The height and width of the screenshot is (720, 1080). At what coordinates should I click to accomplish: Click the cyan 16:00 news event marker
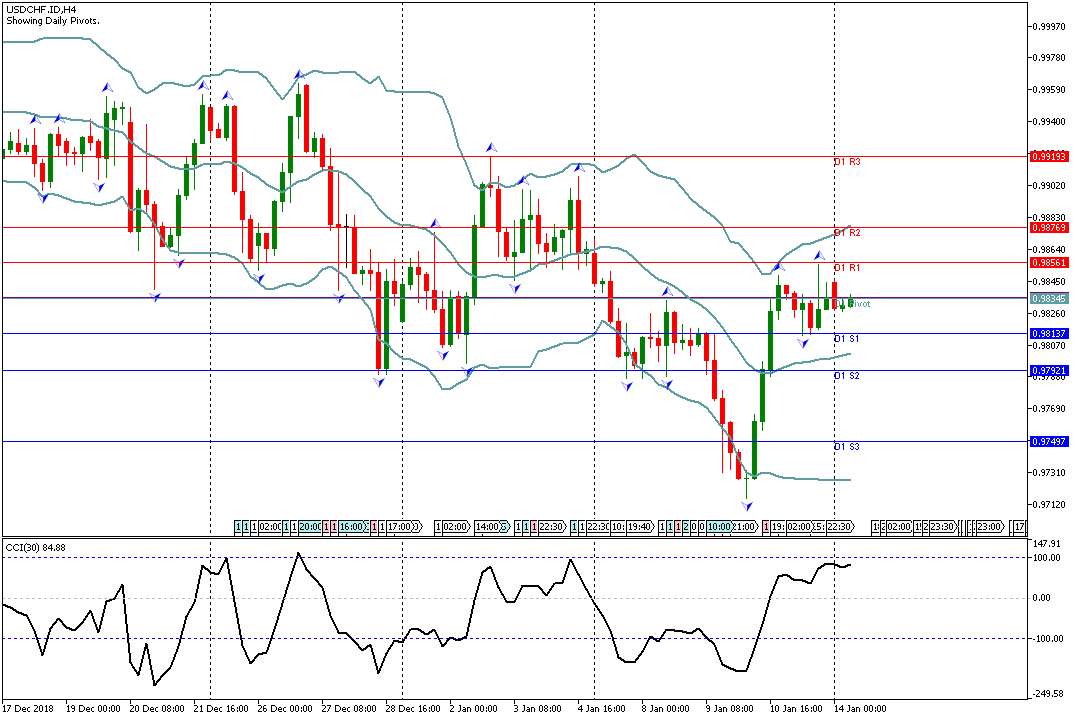pyautogui.click(x=351, y=527)
